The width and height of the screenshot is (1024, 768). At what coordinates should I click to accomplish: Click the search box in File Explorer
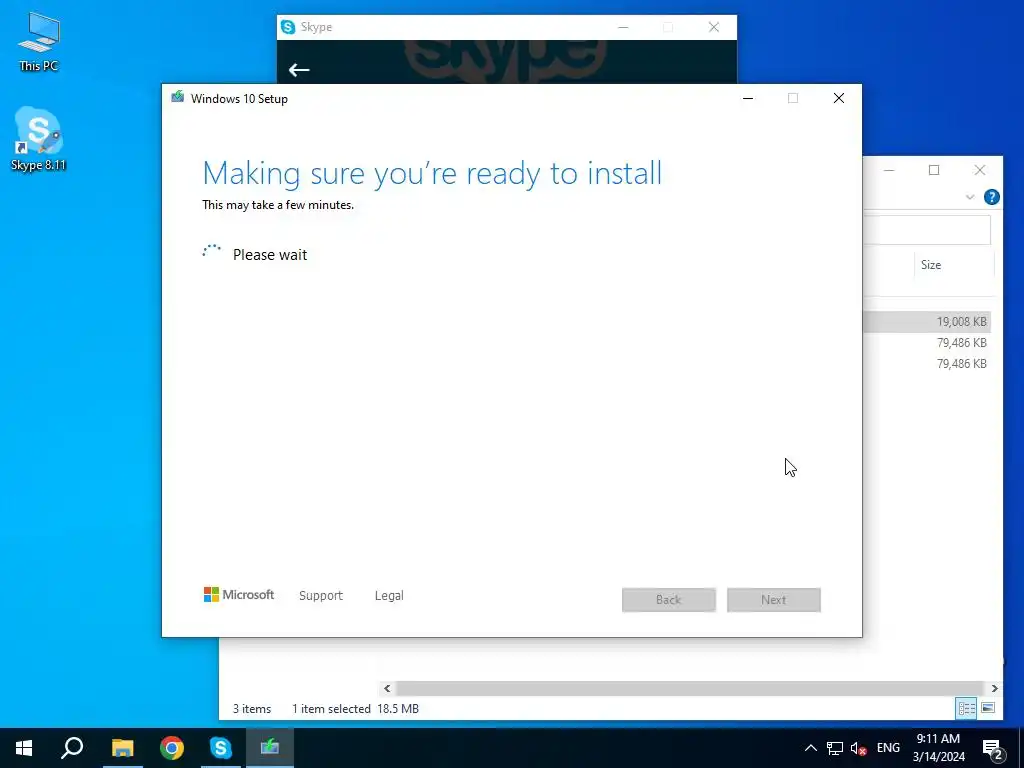pos(927,230)
